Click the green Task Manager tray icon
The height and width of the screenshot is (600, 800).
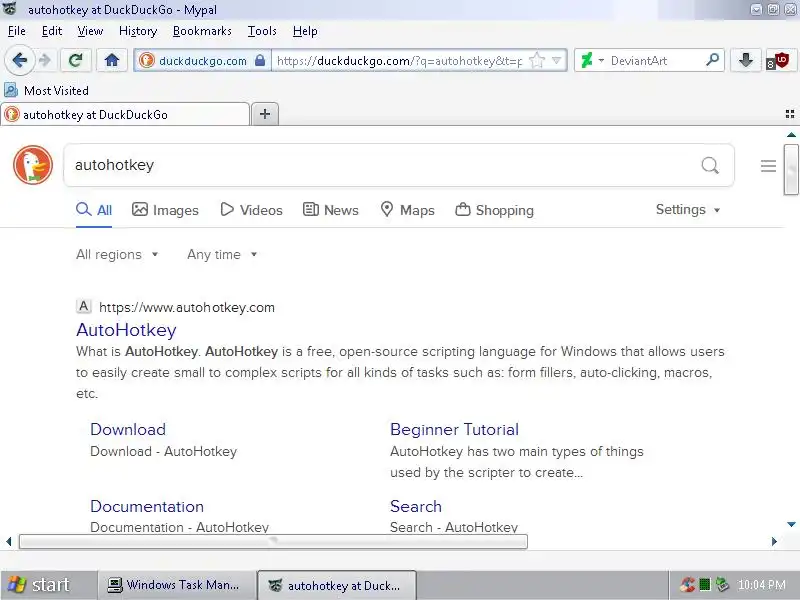pos(705,584)
